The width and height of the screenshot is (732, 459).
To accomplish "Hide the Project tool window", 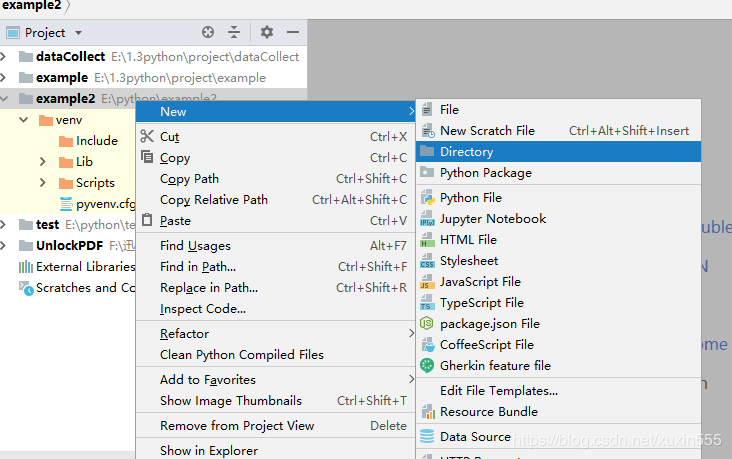I will 291,33.
